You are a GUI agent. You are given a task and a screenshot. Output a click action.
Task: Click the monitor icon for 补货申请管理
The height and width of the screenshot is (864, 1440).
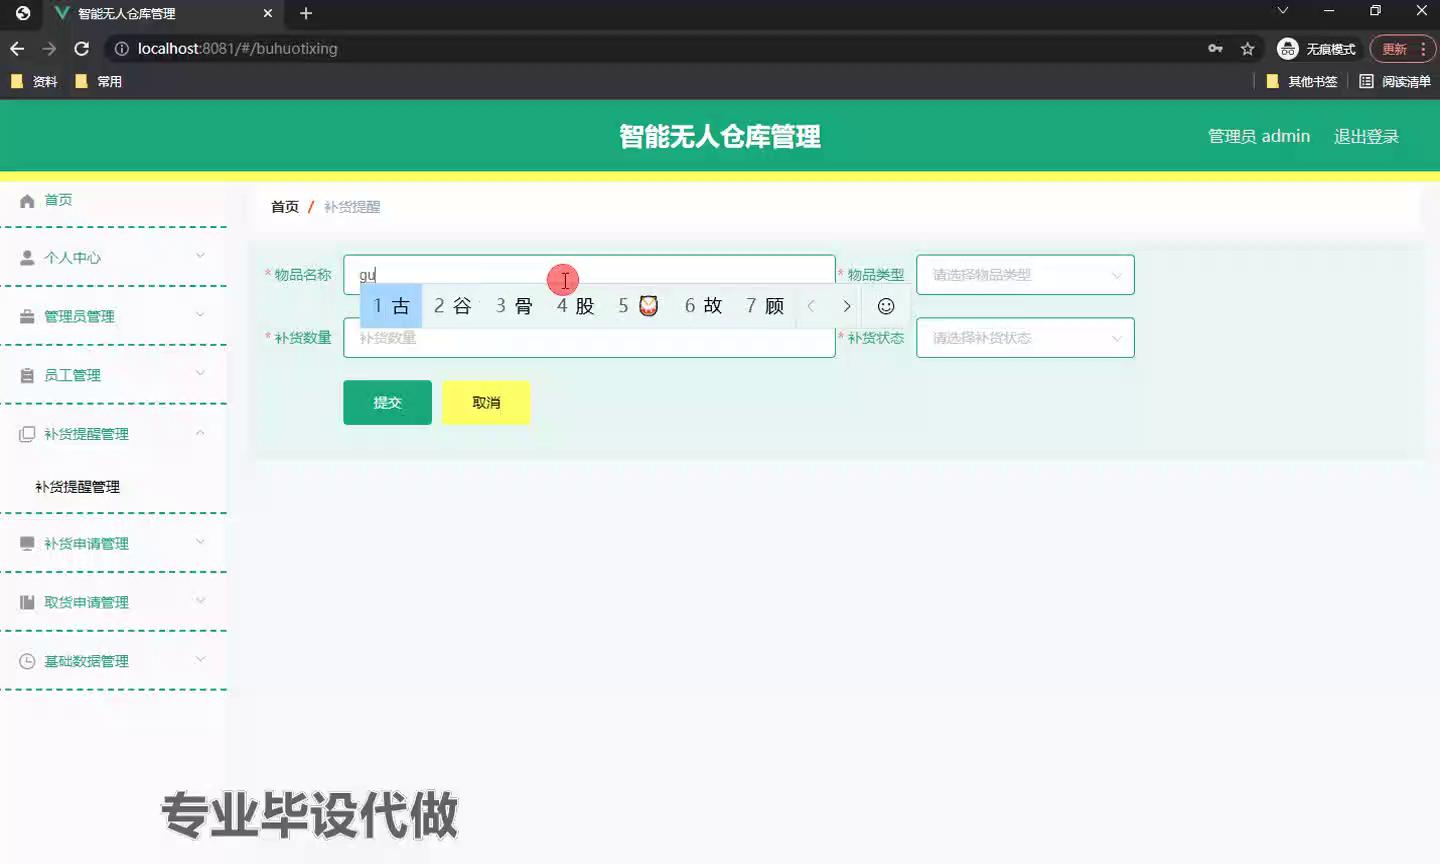pyautogui.click(x=27, y=544)
